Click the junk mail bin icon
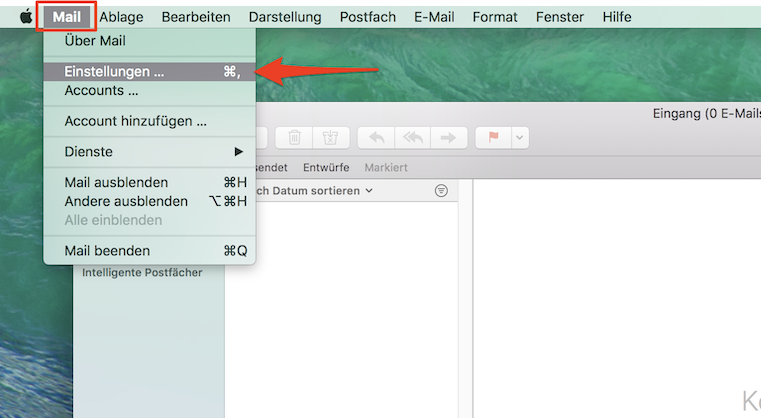 [x=331, y=137]
